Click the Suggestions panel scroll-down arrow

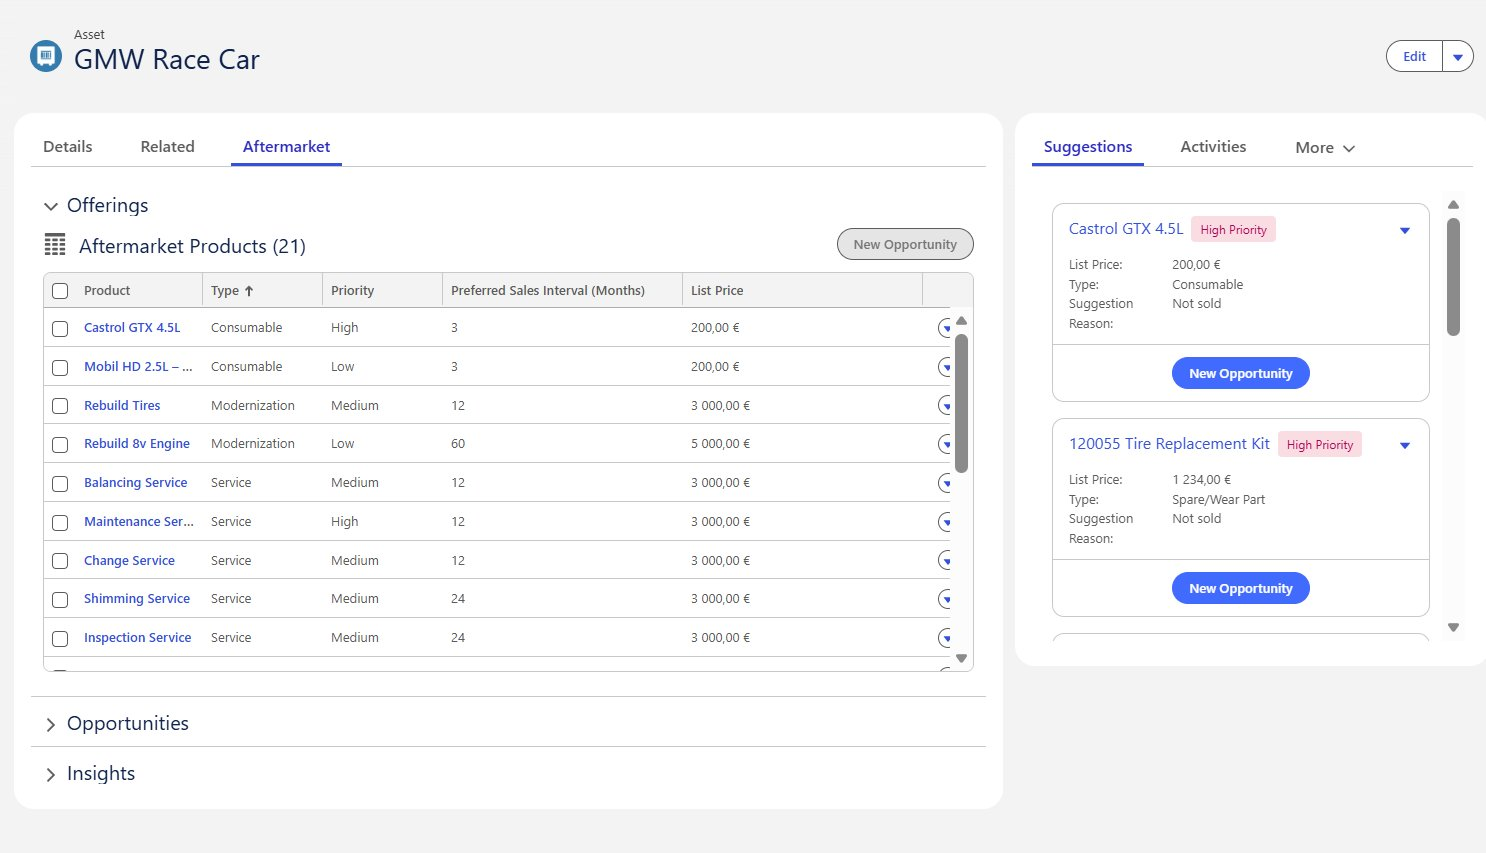1454,628
